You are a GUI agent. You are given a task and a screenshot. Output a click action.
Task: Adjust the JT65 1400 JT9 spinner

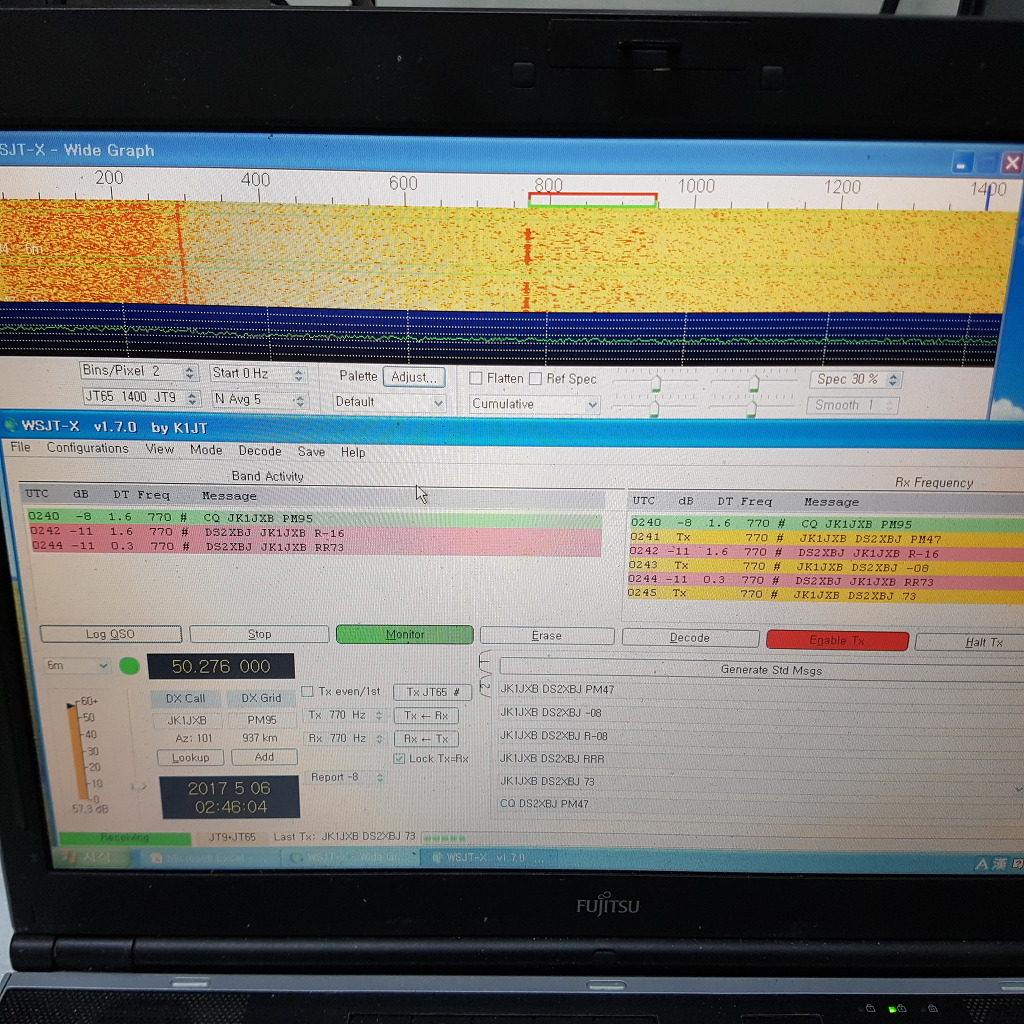pos(192,398)
